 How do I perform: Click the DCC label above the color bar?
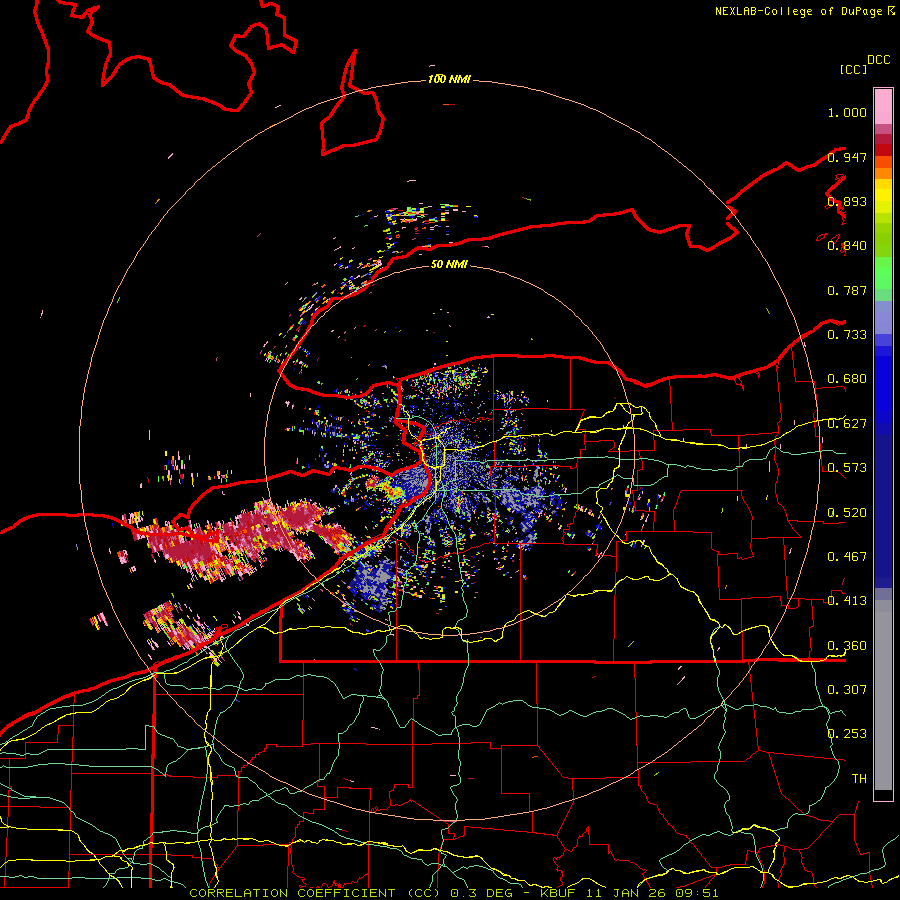coord(879,60)
